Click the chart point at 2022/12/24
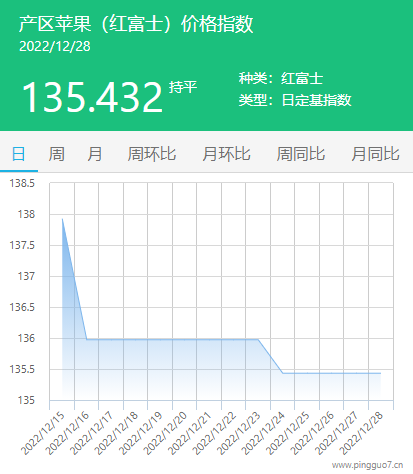 coord(283,373)
